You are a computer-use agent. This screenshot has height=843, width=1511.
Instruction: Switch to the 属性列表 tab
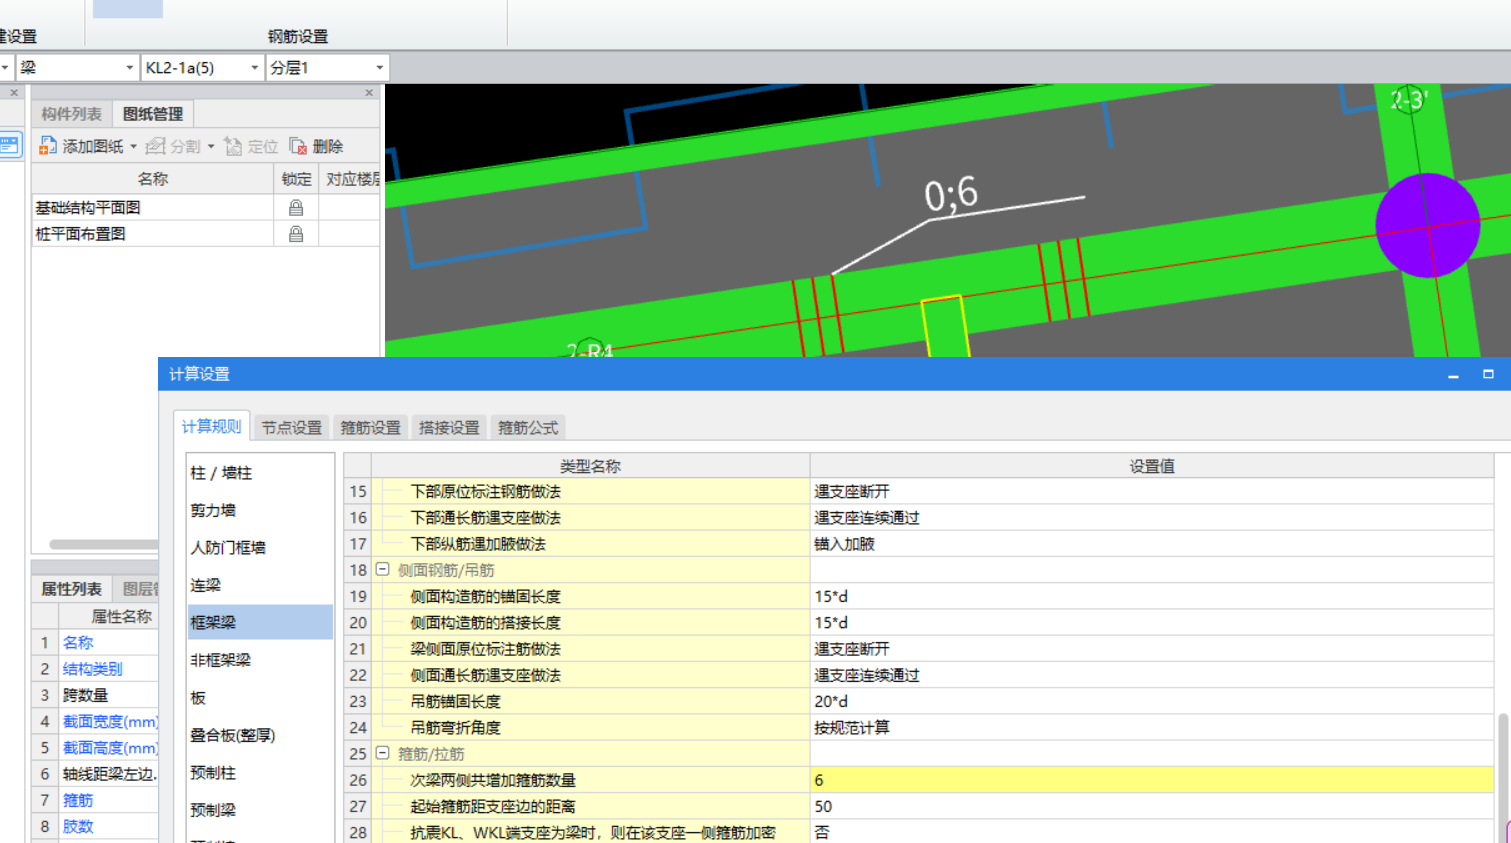point(71,589)
